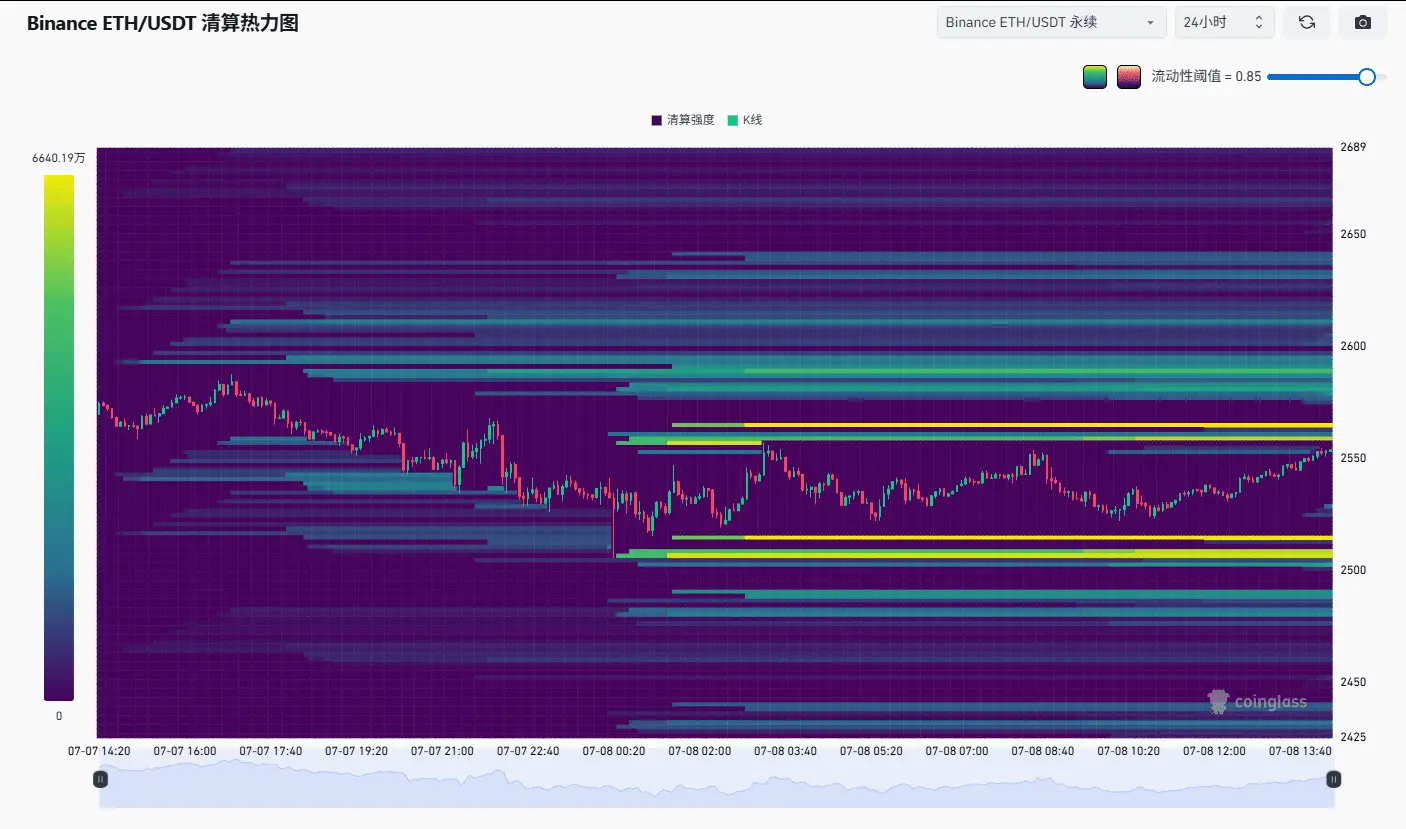Click the 2425 bottom price axis label
Screen dimensions: 1406x829
[x=1353, y=736]
